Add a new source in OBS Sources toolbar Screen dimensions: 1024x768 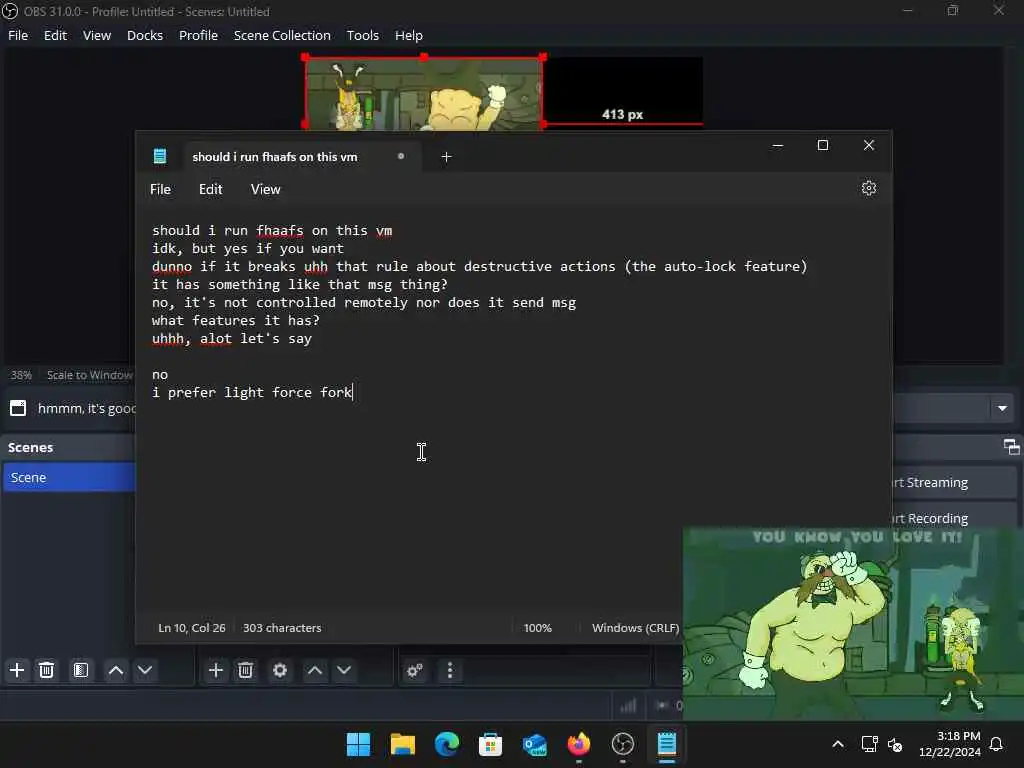(216, 670)
